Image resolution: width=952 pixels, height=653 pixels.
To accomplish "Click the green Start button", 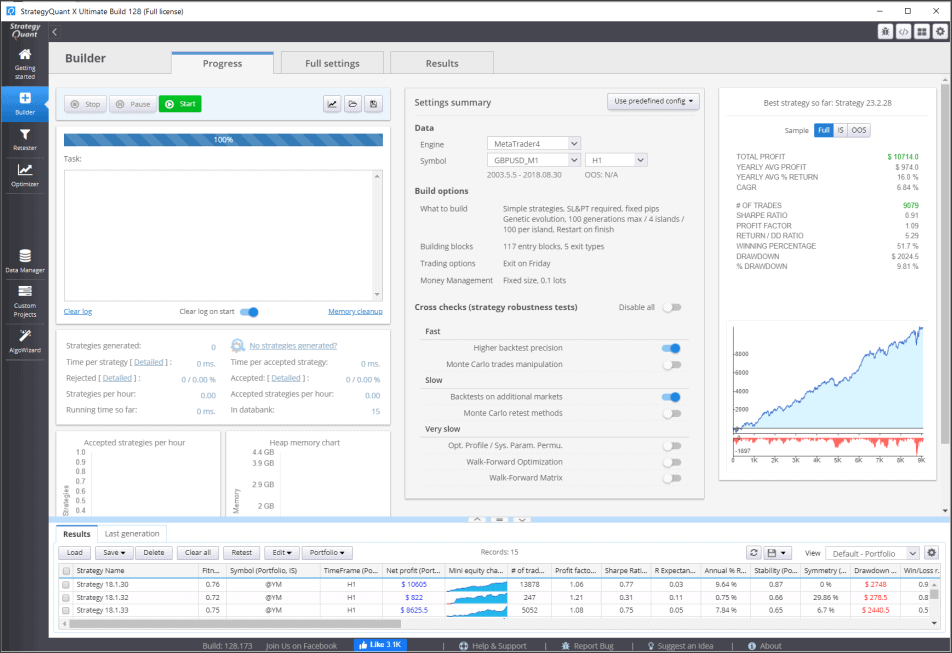I will [180, 104].
